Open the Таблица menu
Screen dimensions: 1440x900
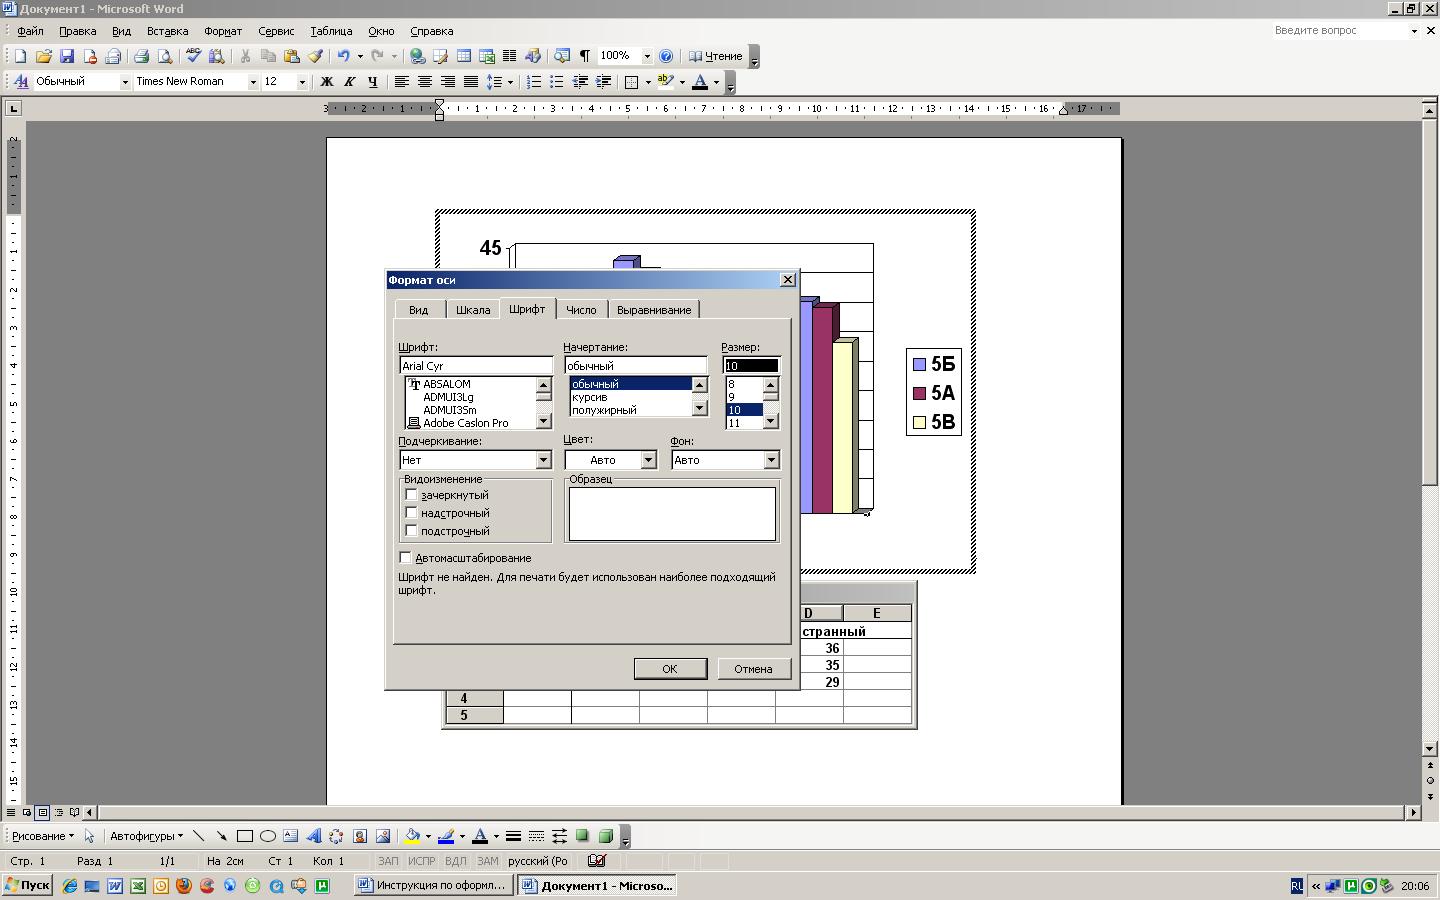(x=331, y=31)
